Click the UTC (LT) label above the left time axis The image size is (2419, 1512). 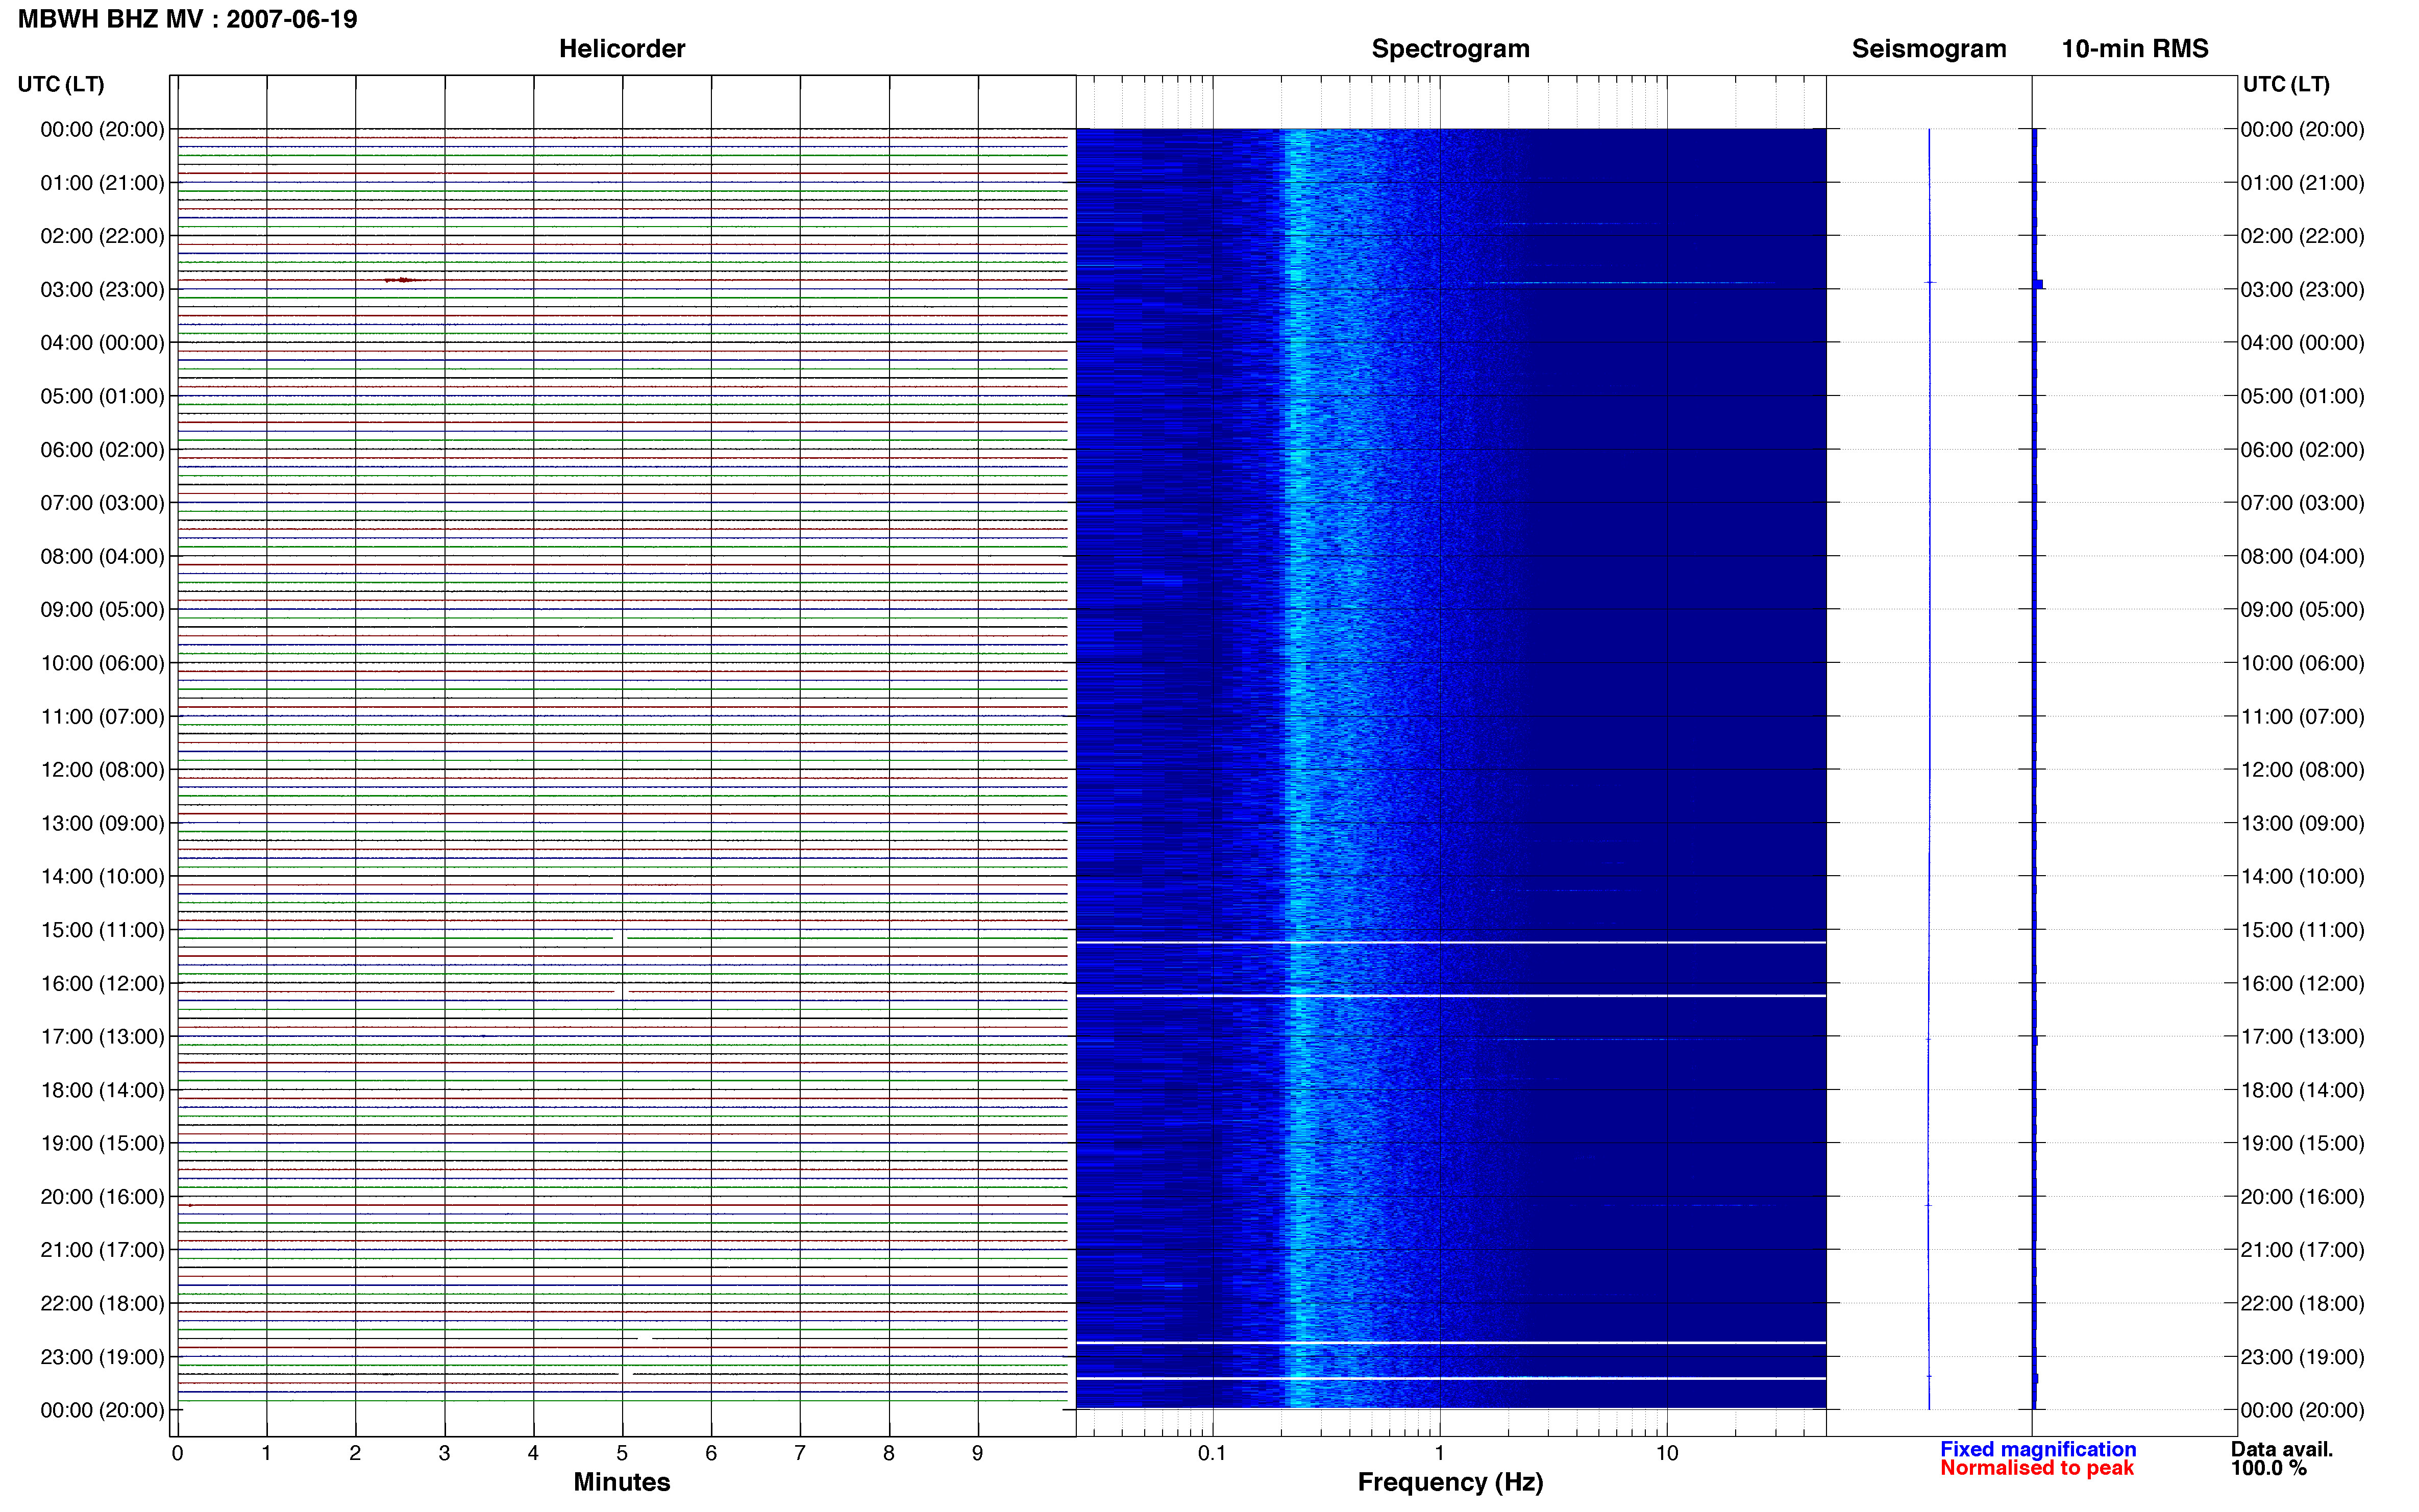[60, 84]
